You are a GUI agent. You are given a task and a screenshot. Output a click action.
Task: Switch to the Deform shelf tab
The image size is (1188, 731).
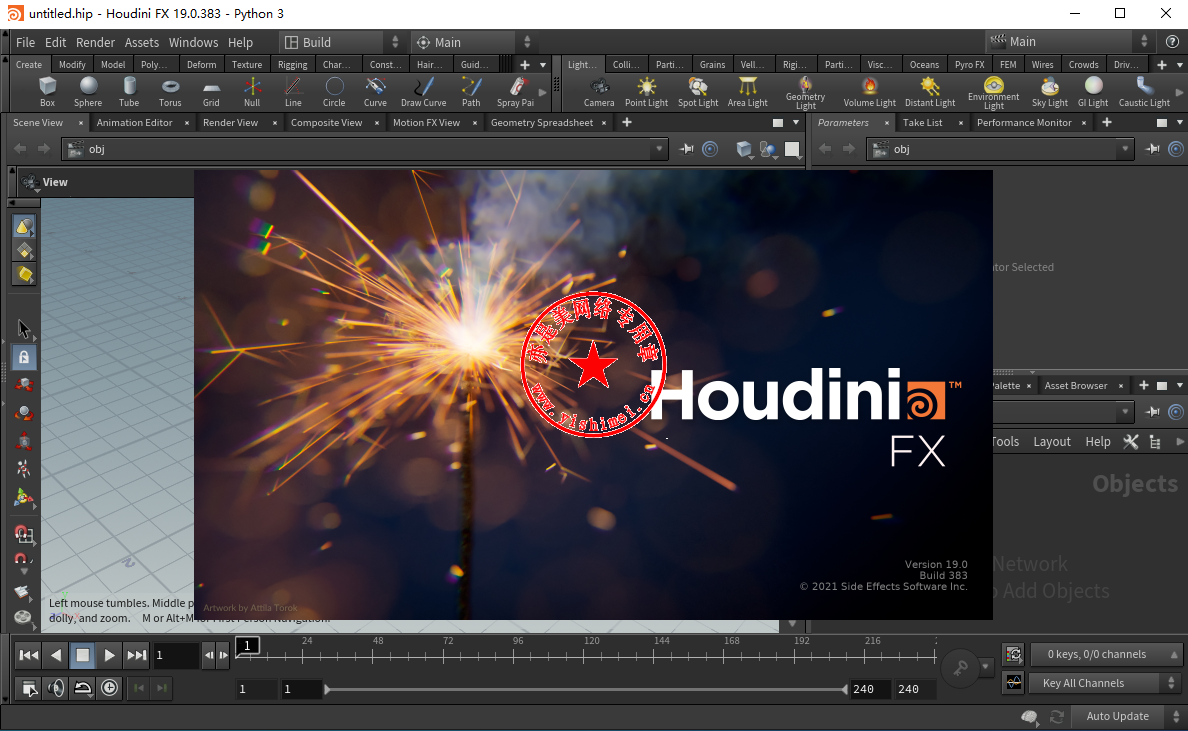(x=202, y=65)
